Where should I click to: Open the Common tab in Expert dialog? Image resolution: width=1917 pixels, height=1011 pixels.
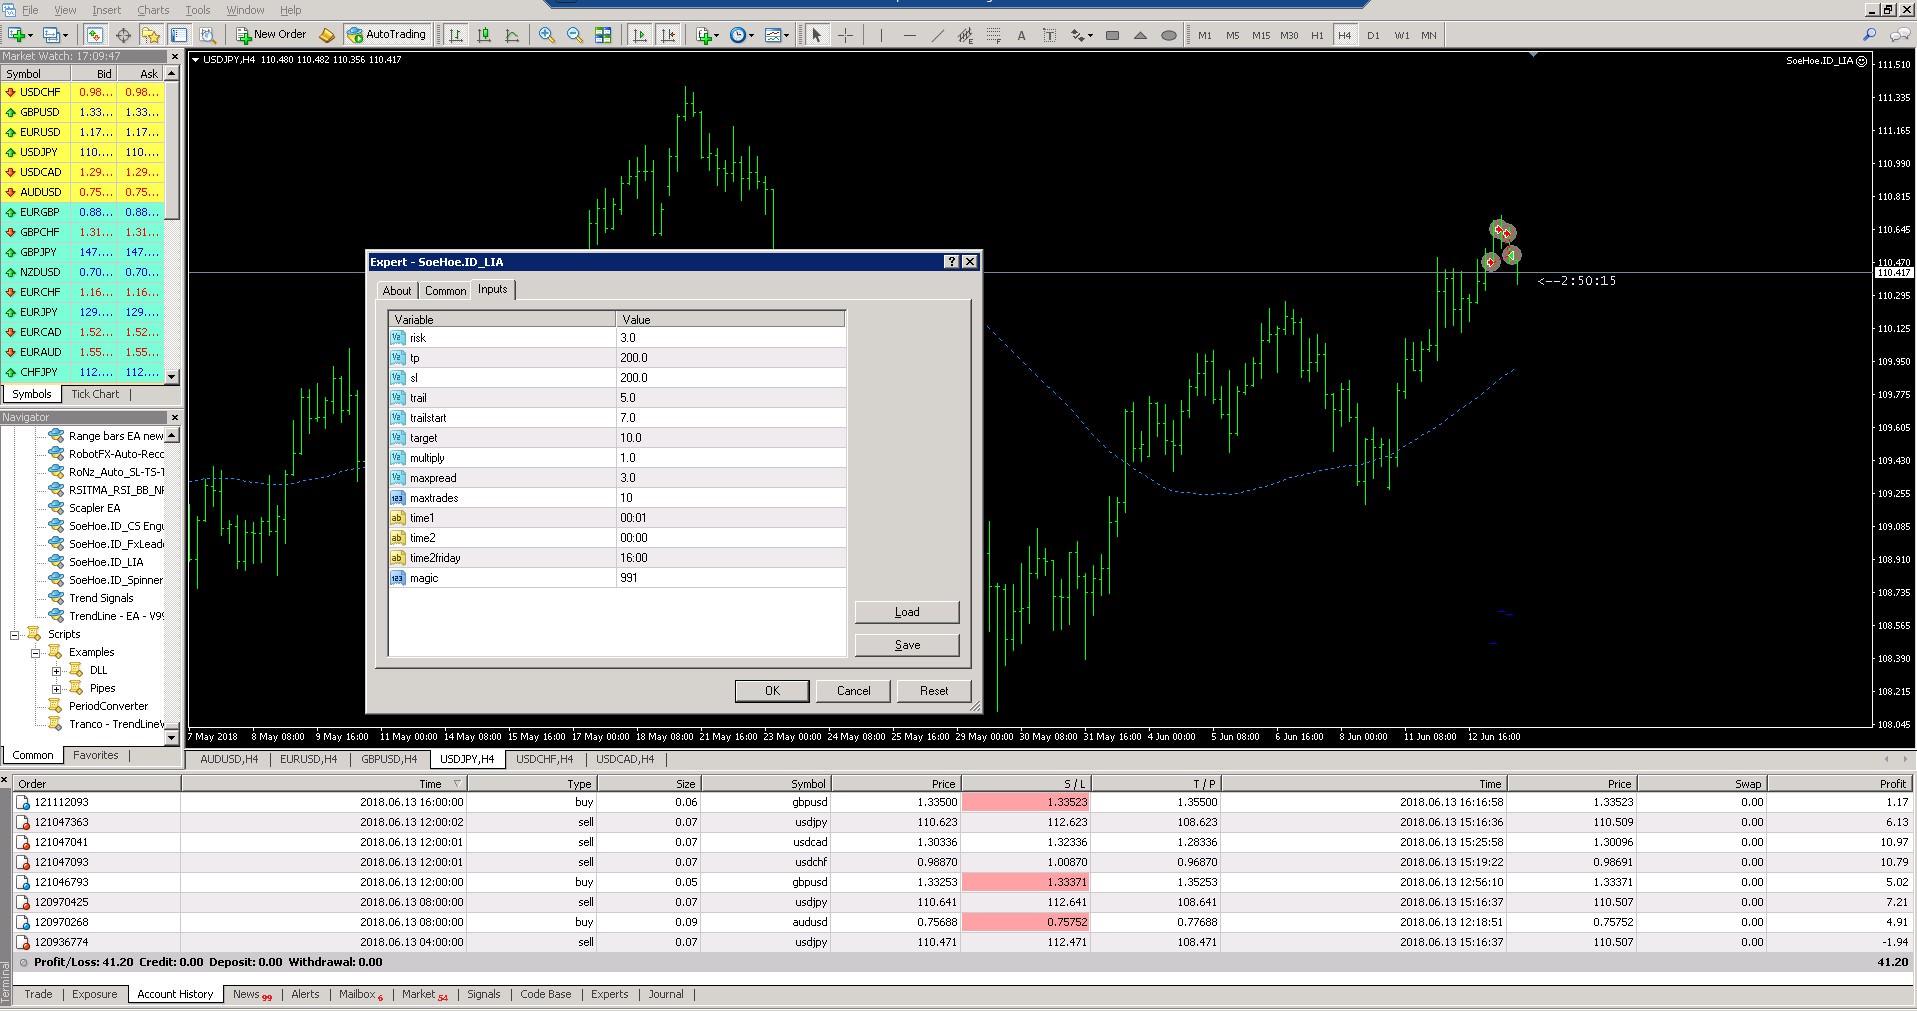(x=445, y=291)
